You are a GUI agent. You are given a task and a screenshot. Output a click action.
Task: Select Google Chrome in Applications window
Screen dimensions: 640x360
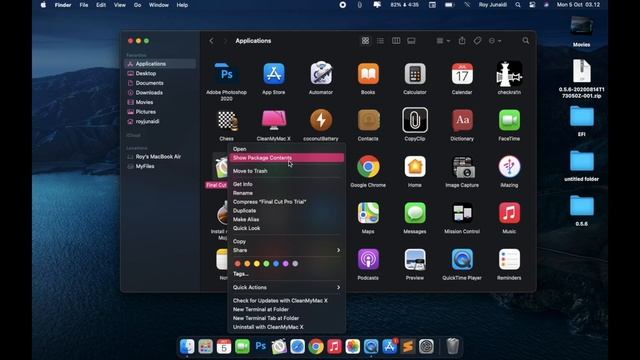click(x=368, y=167)
